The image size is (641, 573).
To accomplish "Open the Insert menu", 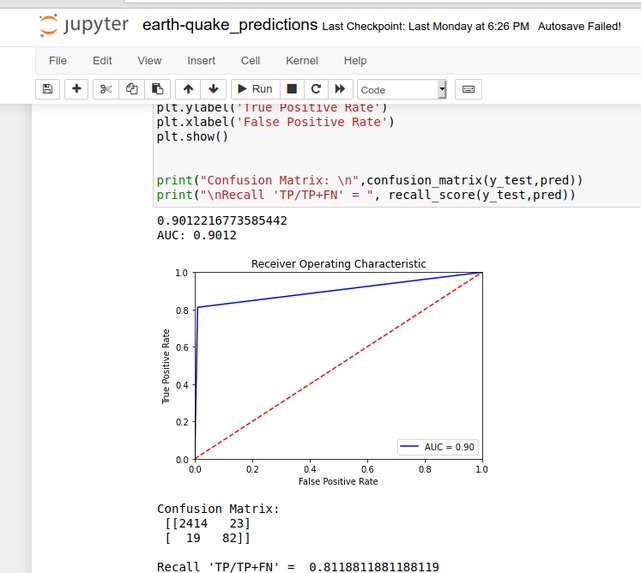I will click(x=201, y=60).
